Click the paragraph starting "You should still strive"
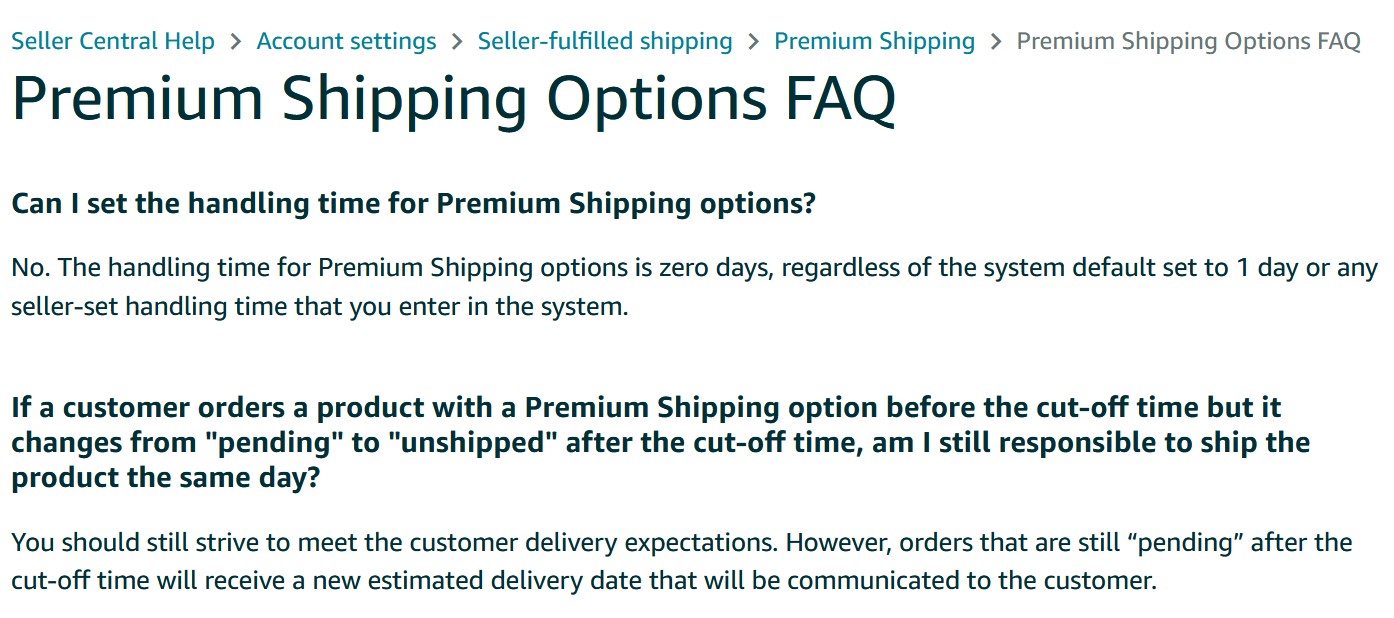The width and height of the screenshot is (1394, 618). tap(681, 561)
